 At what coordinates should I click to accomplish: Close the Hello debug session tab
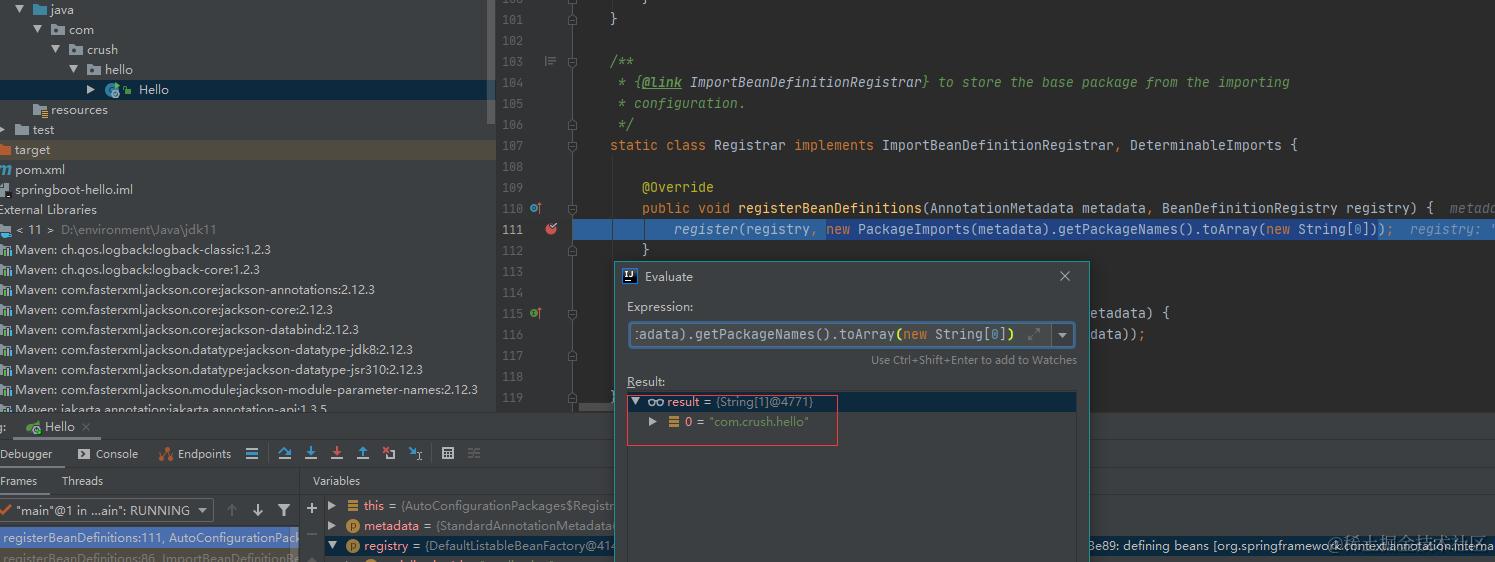pyautogui.click(x=86, y=427)
